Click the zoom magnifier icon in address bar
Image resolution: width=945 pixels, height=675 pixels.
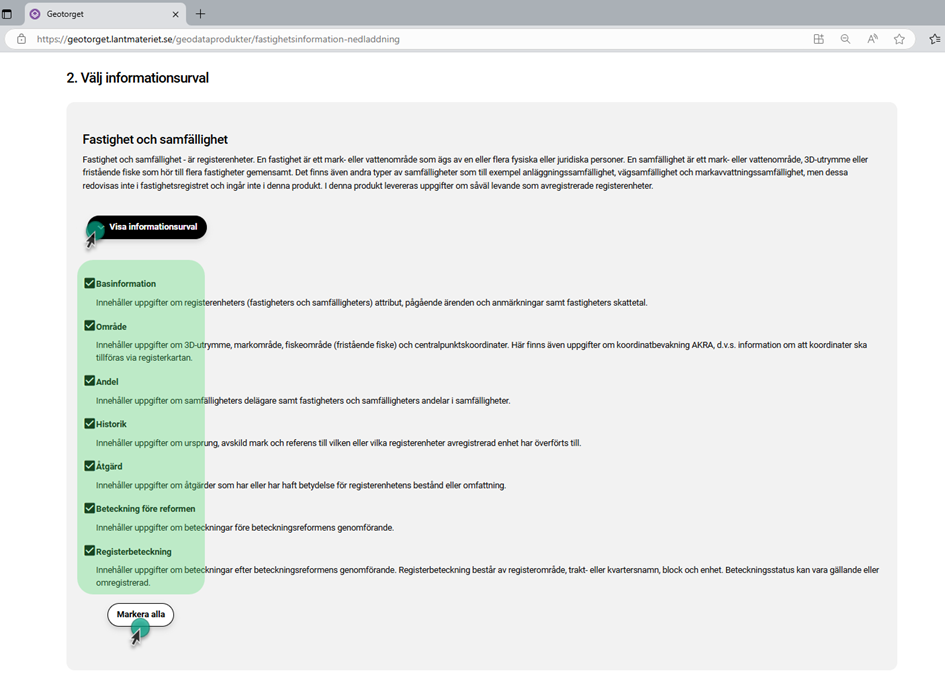click(846, 39)
